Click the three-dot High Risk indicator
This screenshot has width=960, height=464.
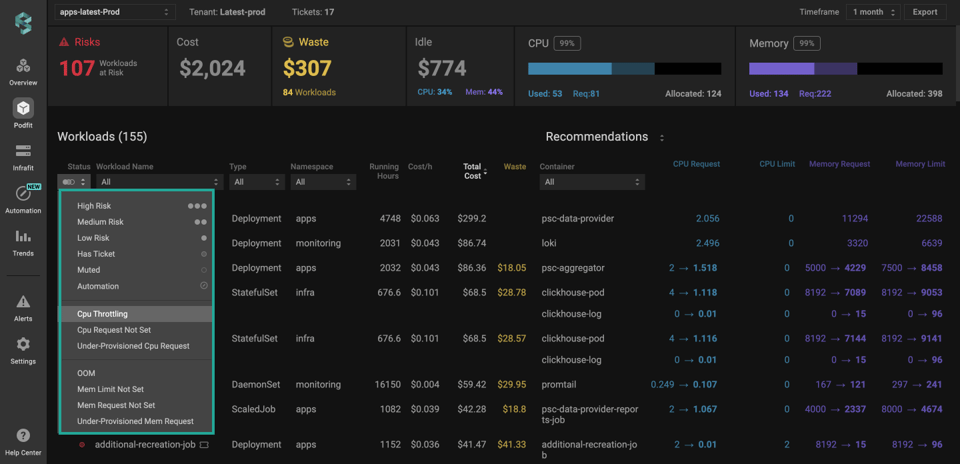197,206
